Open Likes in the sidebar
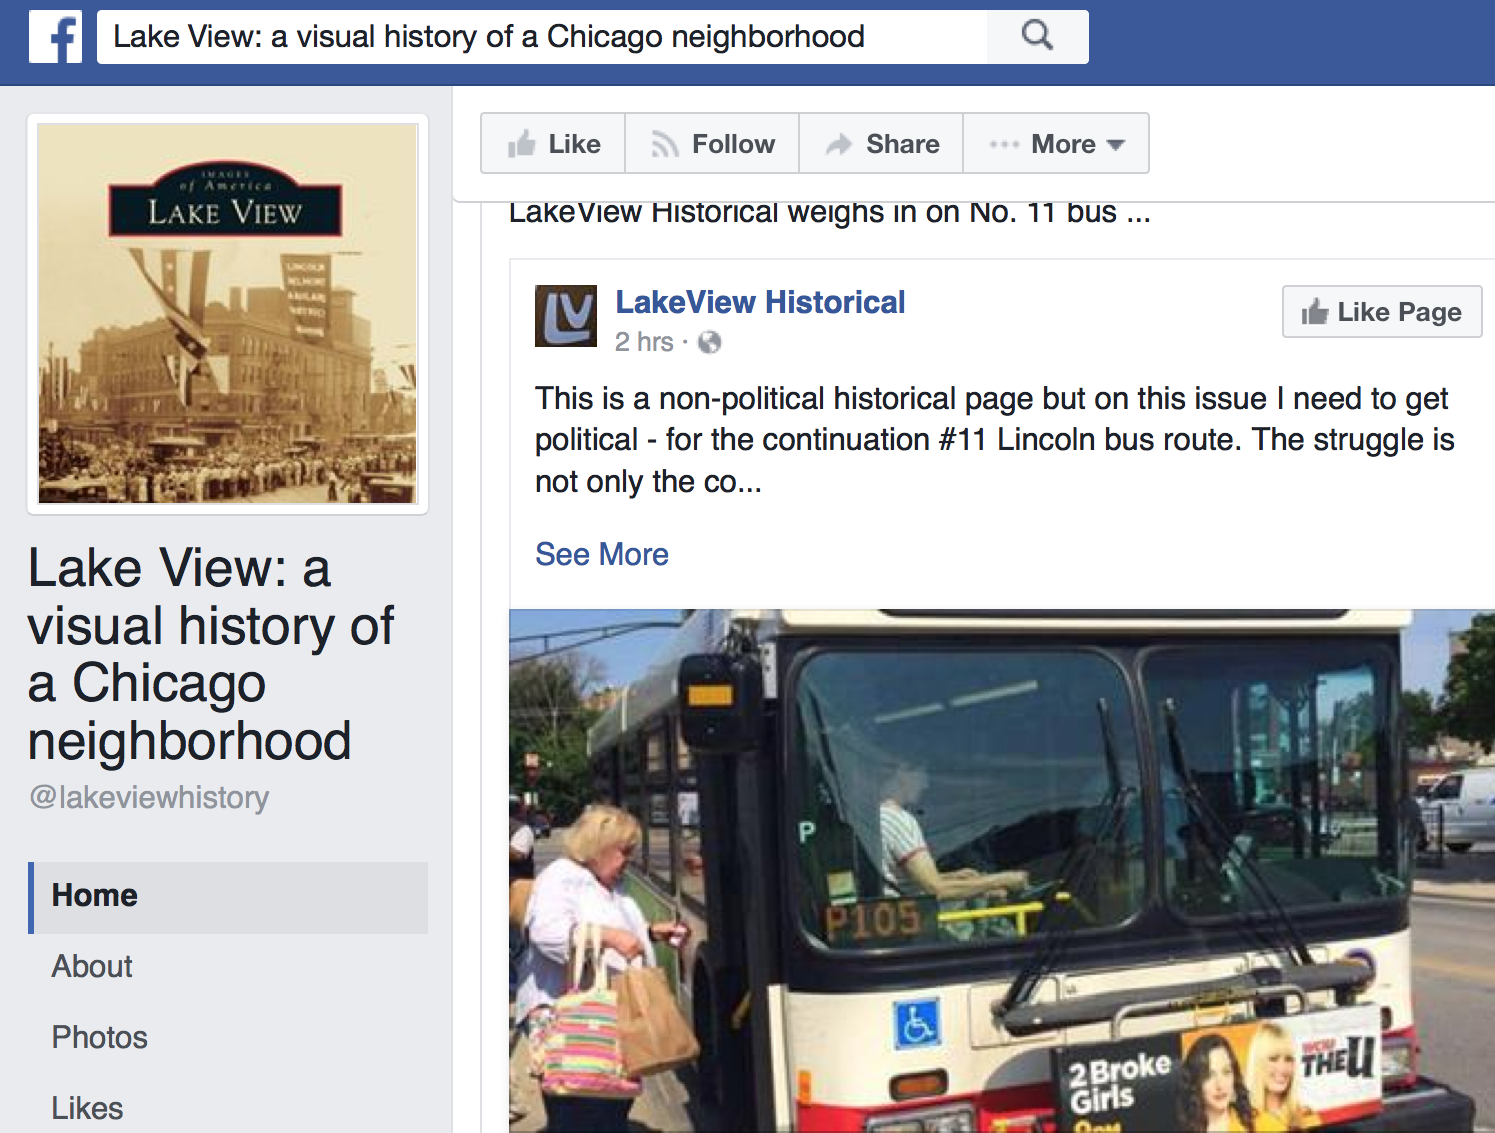The image size is (1495, 1133). point(87,1108)
